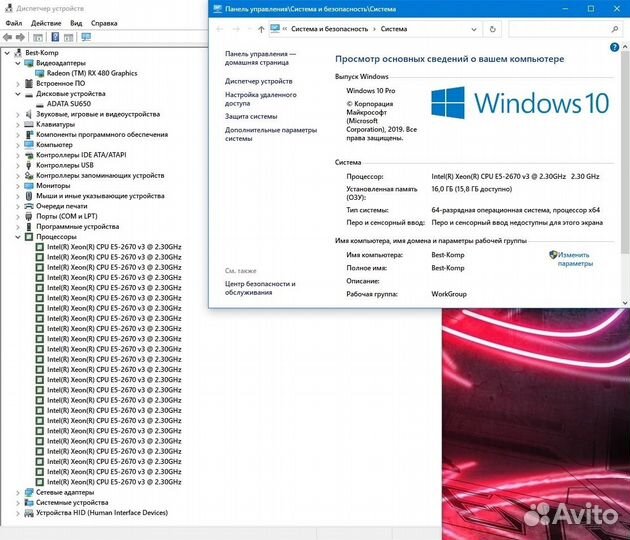
Task: Expand the Встроенное ПО category
Action: click(x=18, y=84)
